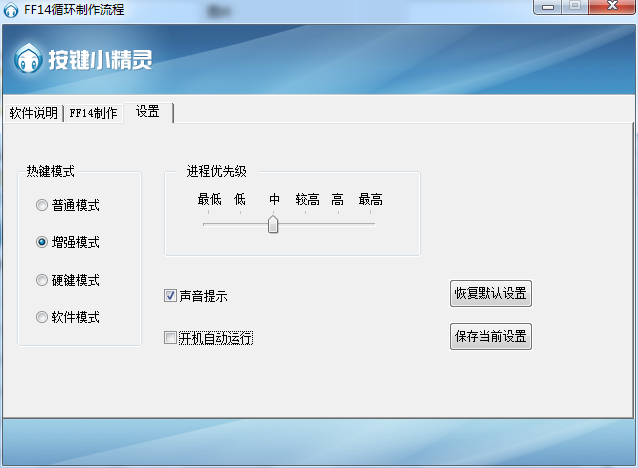The width and height of the screenshot is (638, 468).
Task: Click the disabled maximize button
Action: [575, 7]
